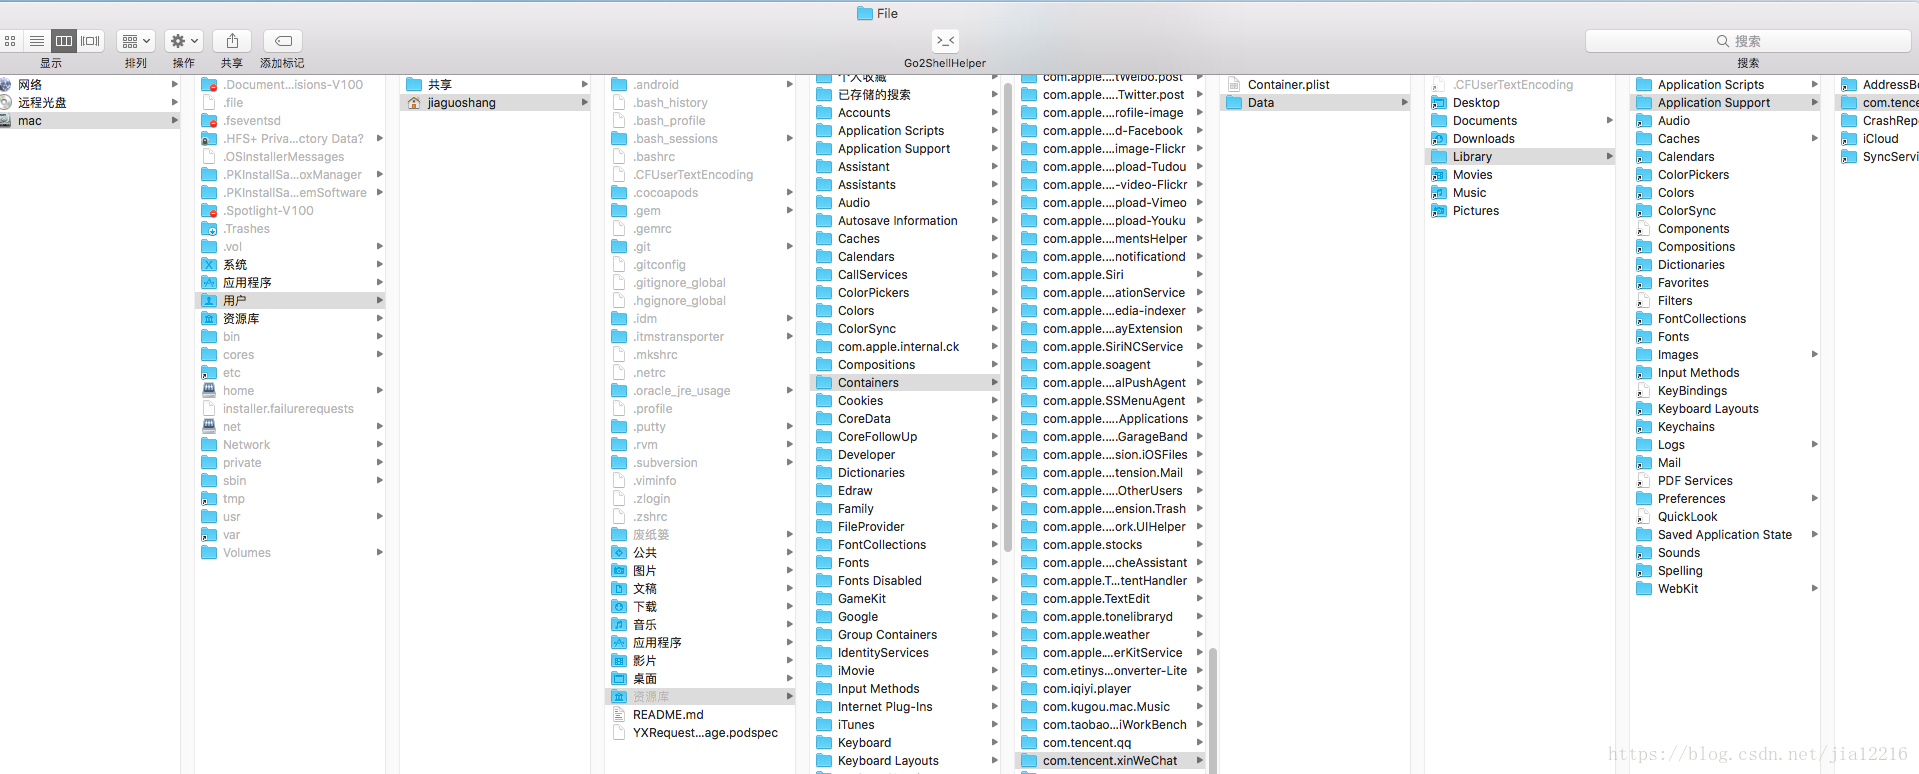1919x774 pixels.
Task: Expand the Logs folder arrow
Action: (1814, 445)
